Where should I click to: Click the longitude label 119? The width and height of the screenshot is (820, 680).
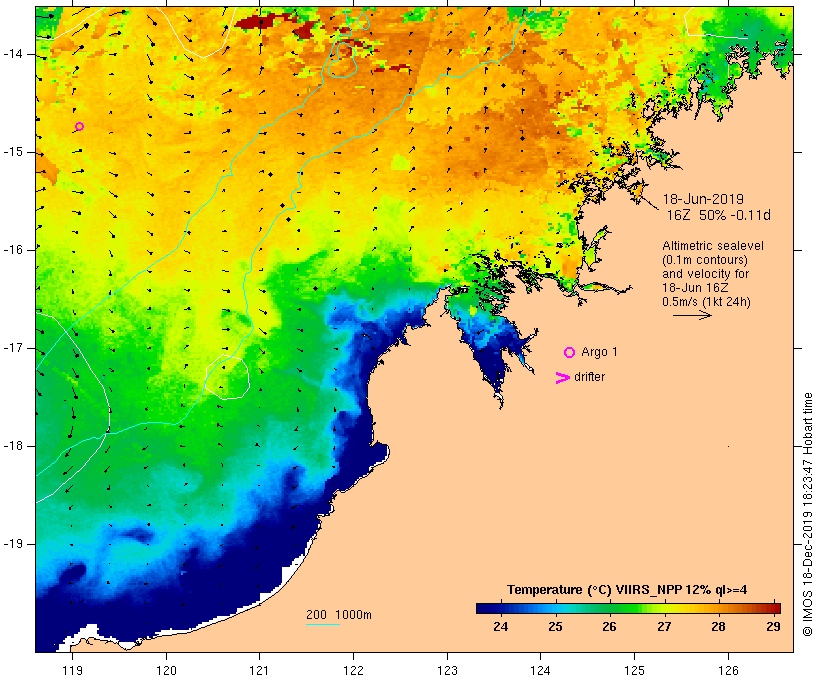click(x=72, y=670)
